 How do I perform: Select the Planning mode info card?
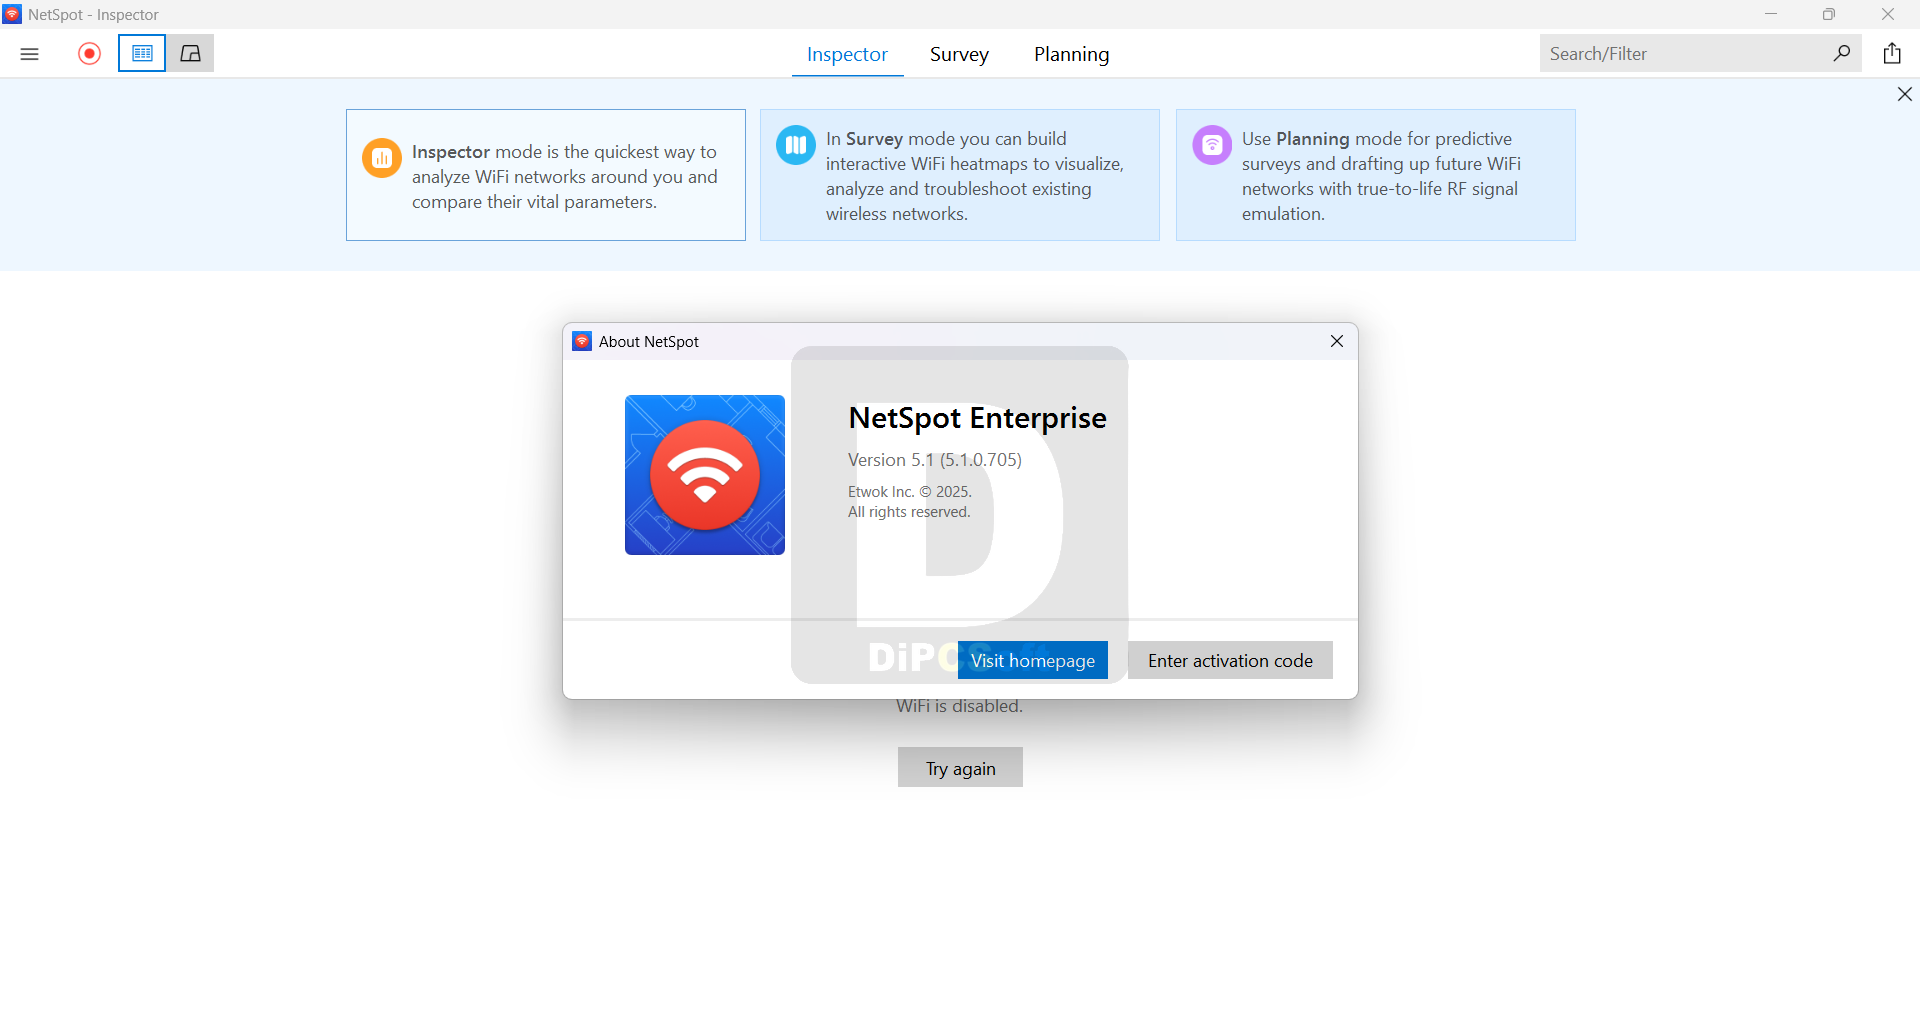click(x=1376, y=175)
